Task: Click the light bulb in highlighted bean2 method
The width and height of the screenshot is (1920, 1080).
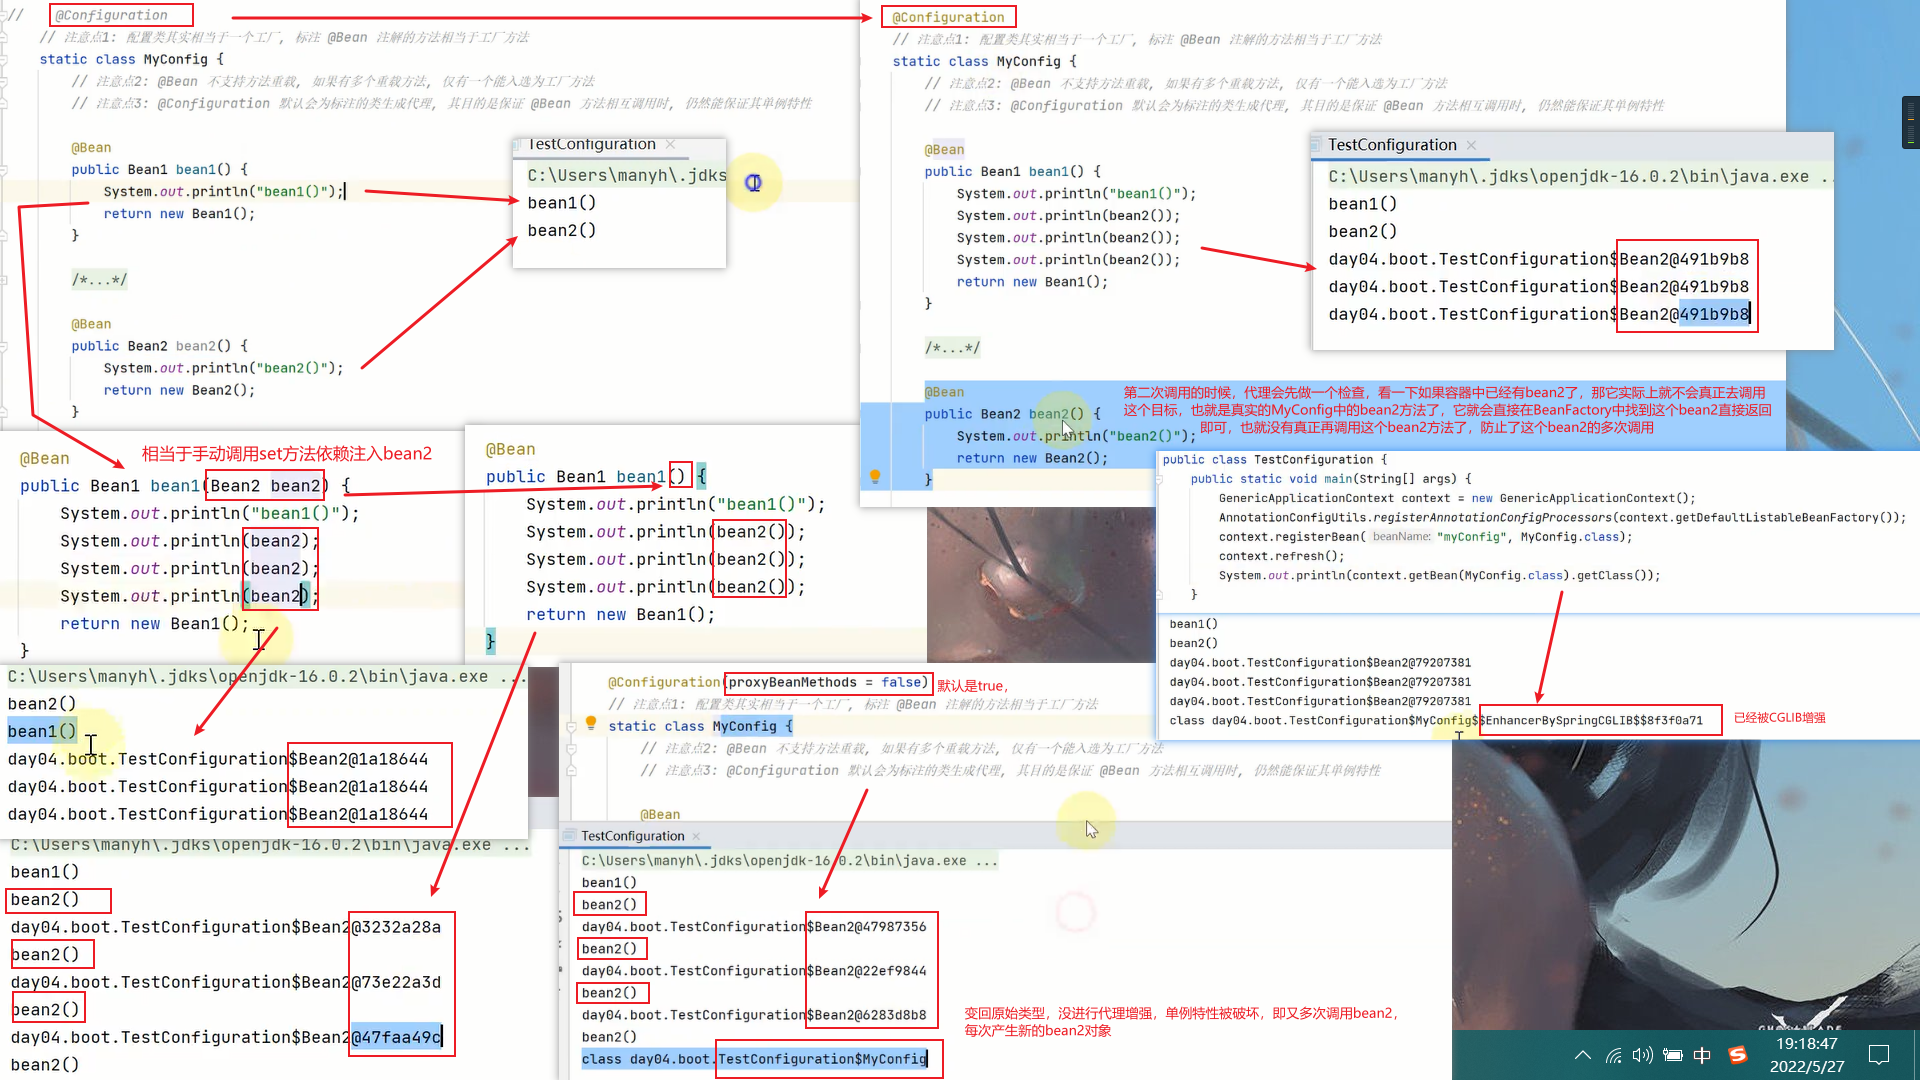Action: point(875,476)
